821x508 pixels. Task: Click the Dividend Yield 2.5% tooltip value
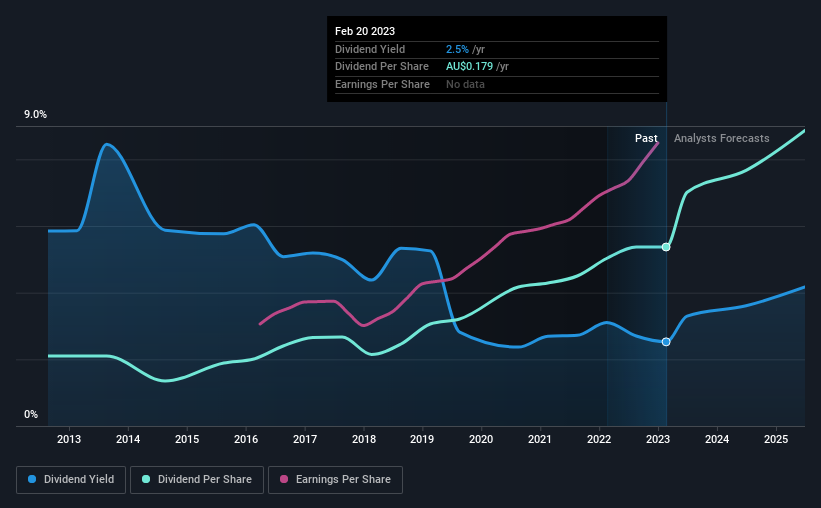click(457, 49)
